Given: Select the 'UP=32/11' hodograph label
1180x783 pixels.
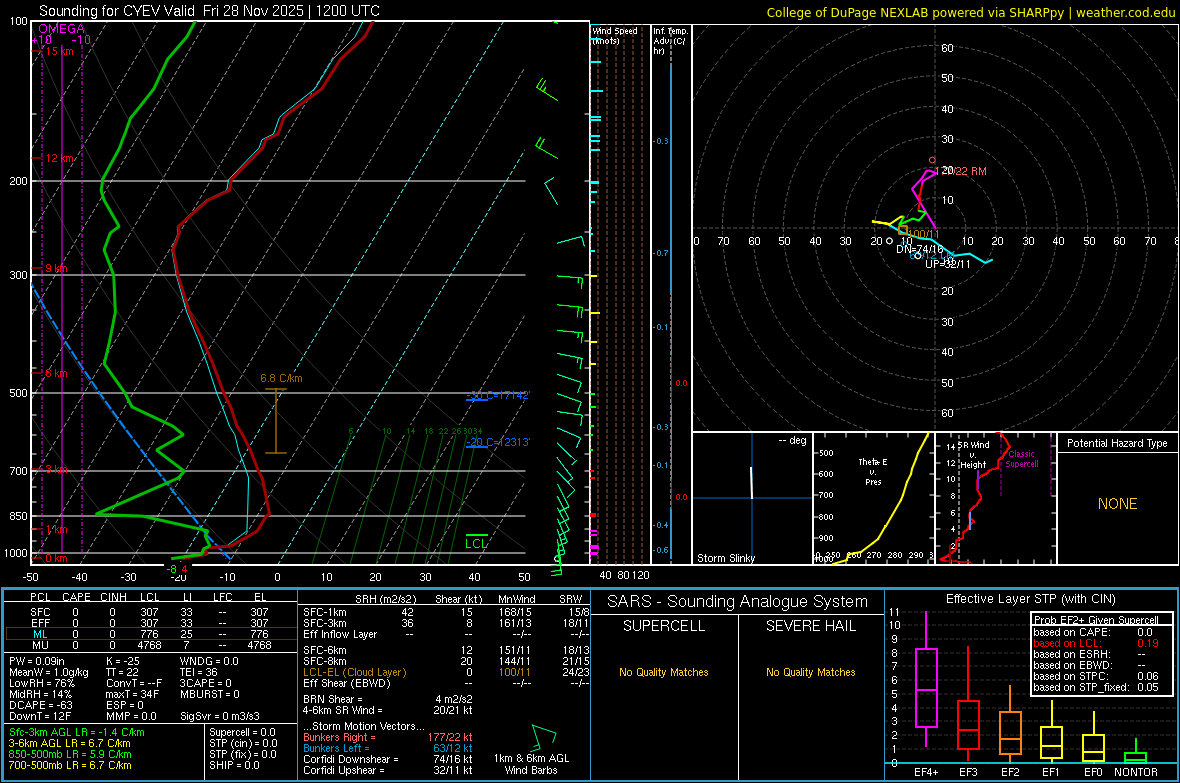Looking at the screenshot, I should 947,264.
